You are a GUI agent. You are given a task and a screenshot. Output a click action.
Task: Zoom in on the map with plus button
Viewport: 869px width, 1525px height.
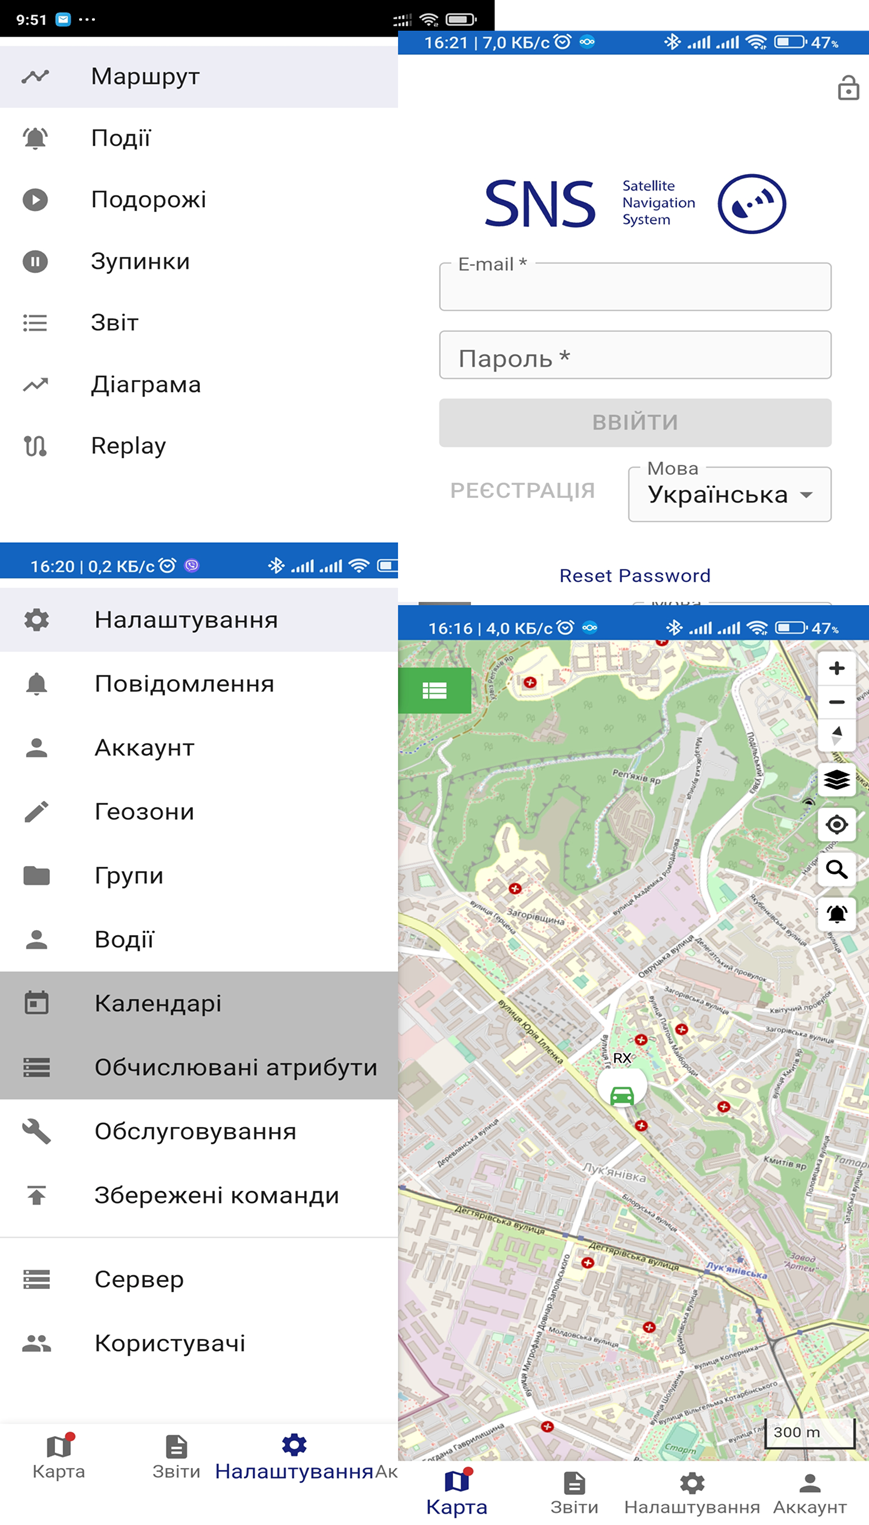pyautogui.click(x=836, y=668)
